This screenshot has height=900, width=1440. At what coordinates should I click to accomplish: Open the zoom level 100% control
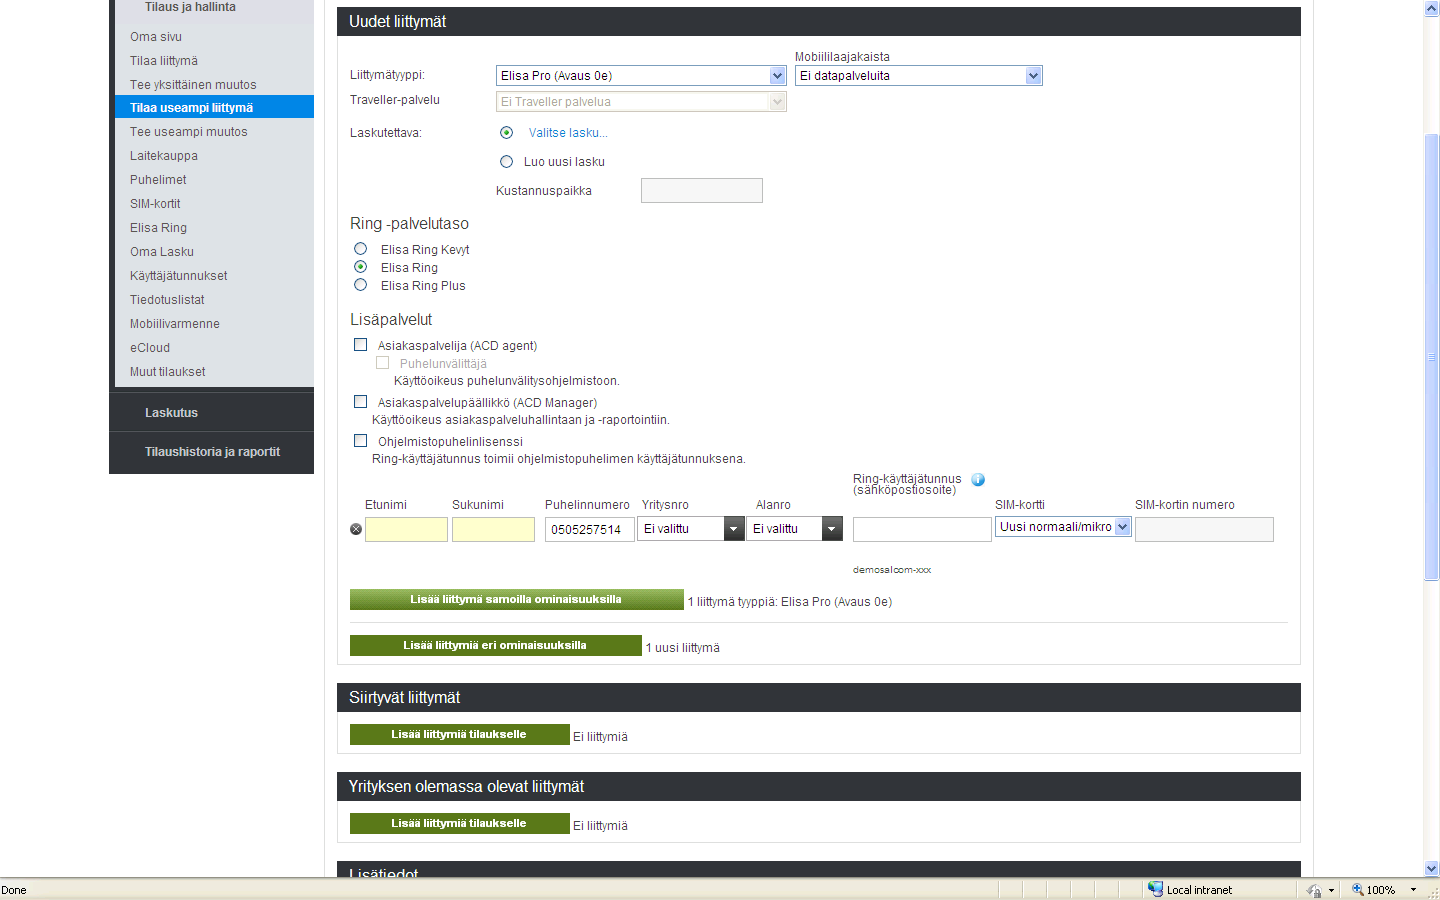click(1385, 889)
